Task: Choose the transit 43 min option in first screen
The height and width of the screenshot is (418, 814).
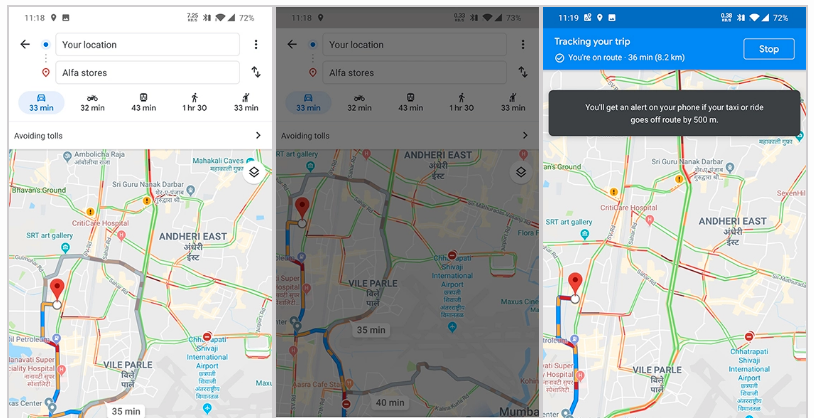Action: point(143,103)
